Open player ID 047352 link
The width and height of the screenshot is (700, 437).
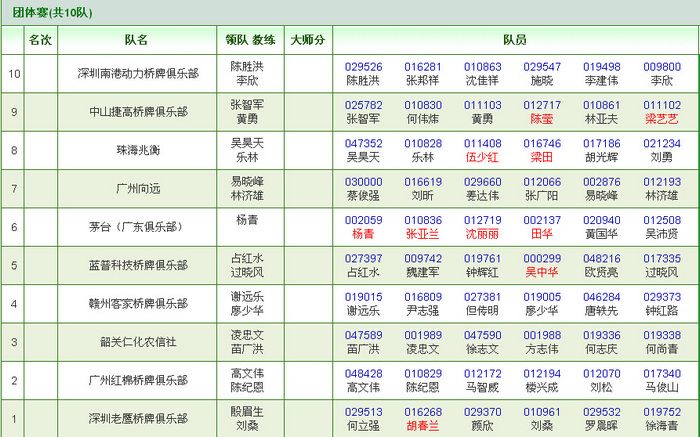click(363, 144)
